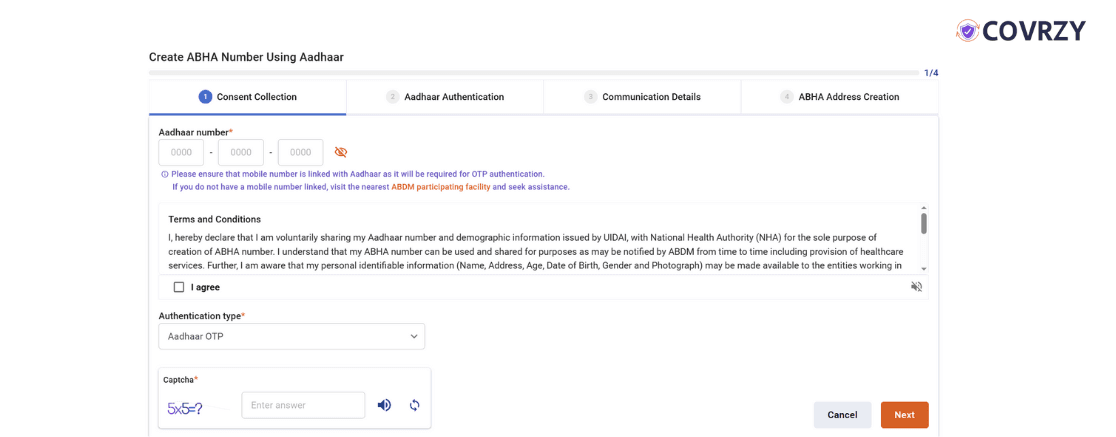Click the captcha audio speaker icon
The width and height of the screenshot is (1116, 437).
click(x=384, y=405)
